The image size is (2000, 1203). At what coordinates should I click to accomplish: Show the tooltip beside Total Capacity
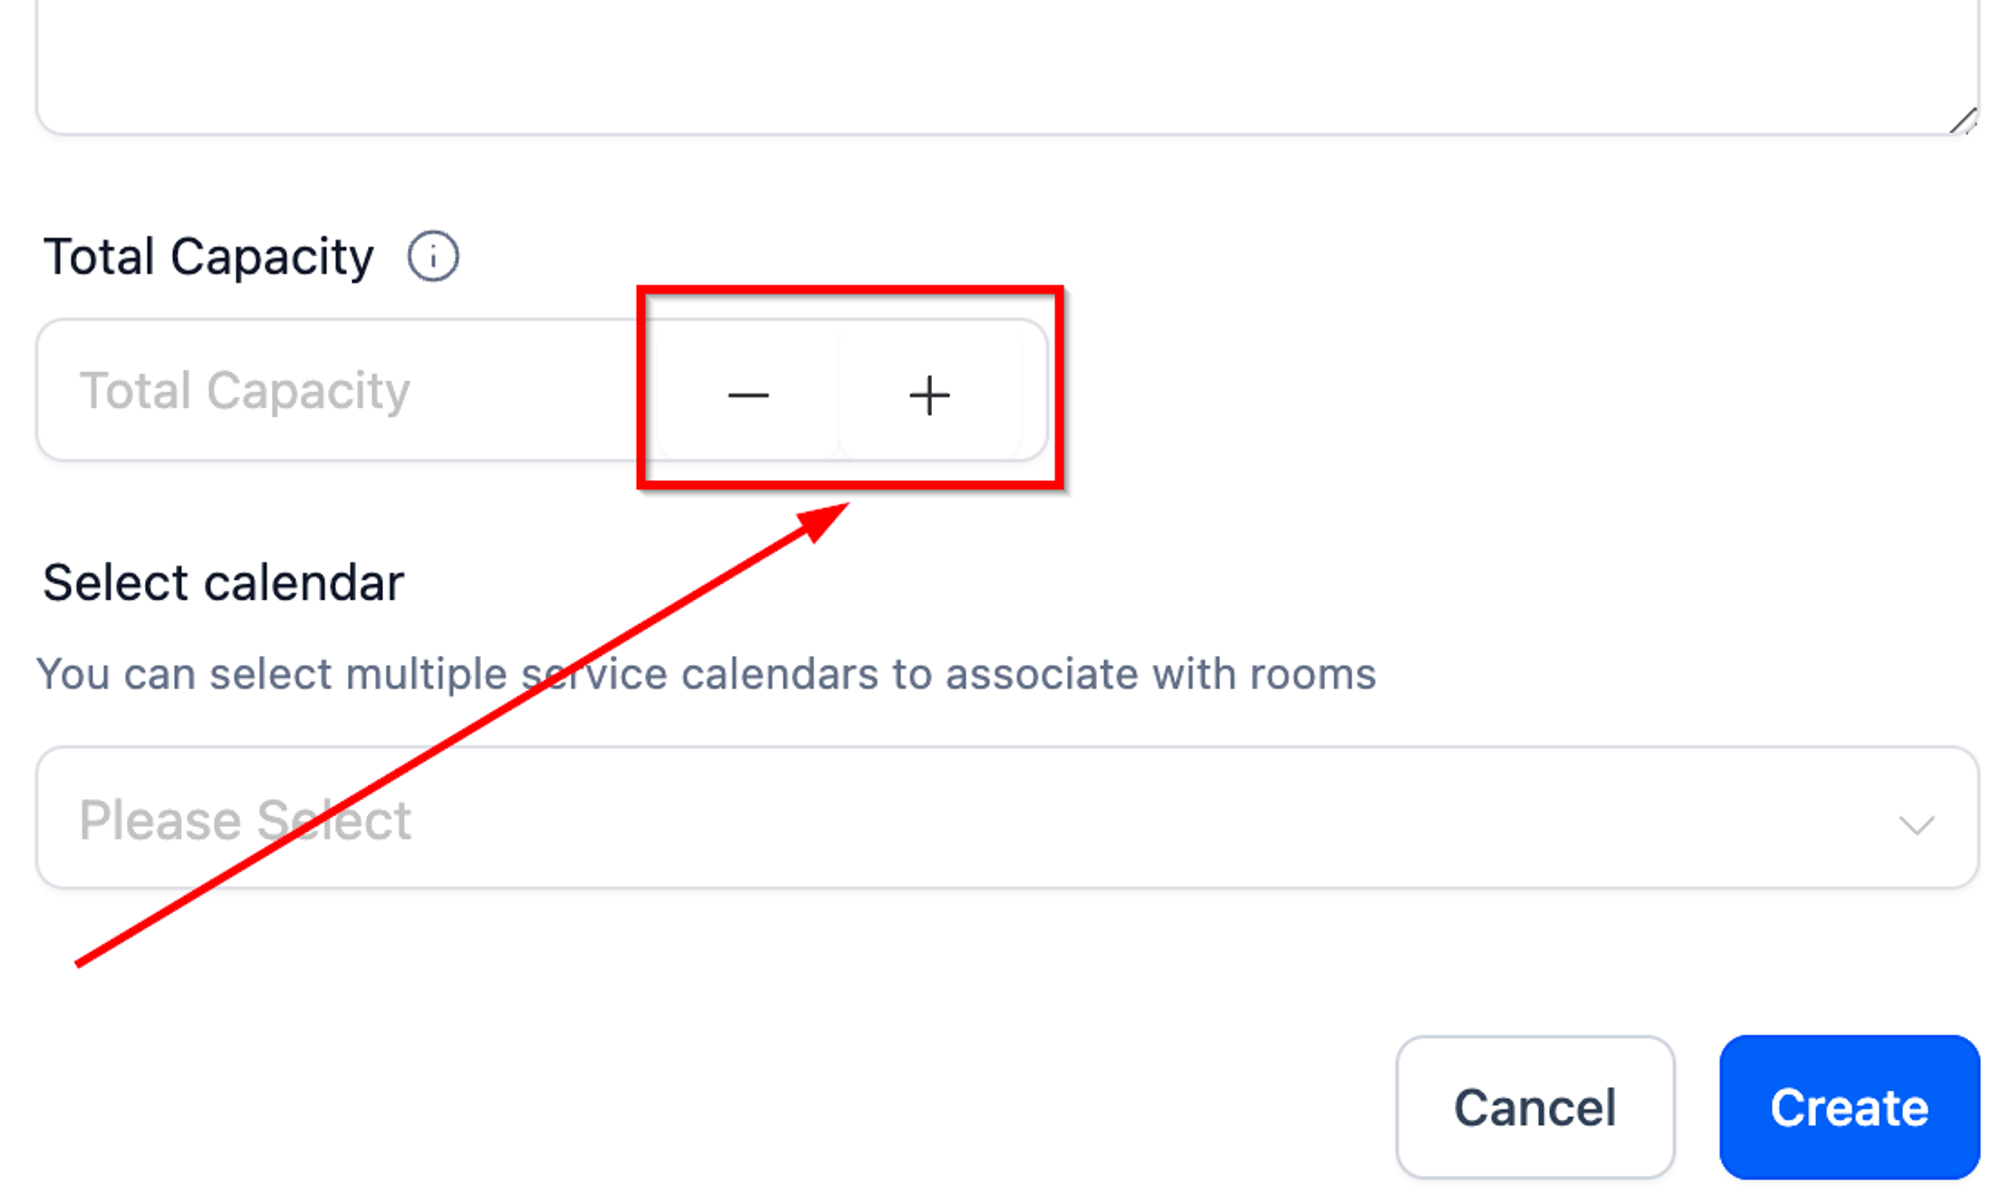pos(433,257)
